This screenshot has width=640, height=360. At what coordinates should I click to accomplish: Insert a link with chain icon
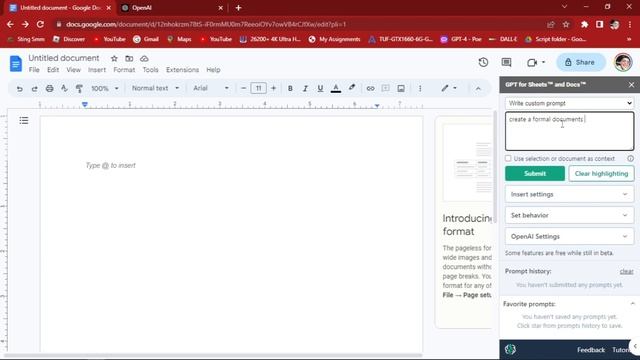click(370, 88)
